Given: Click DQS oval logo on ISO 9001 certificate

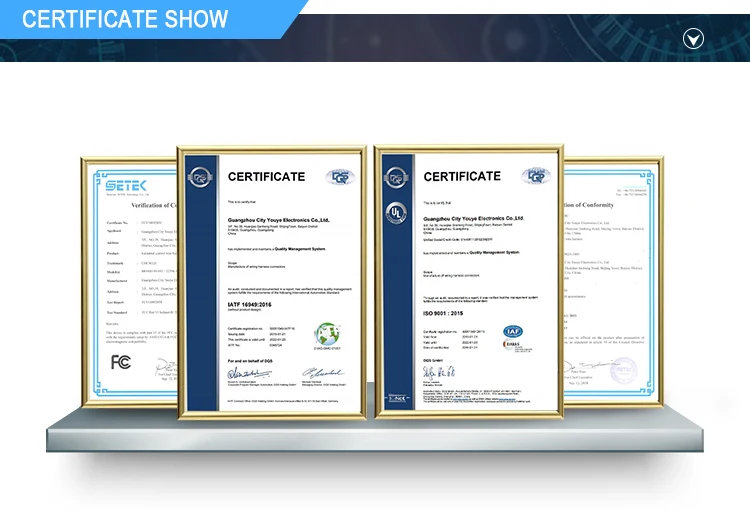Looking at the screenshot, I should (535, 177).
